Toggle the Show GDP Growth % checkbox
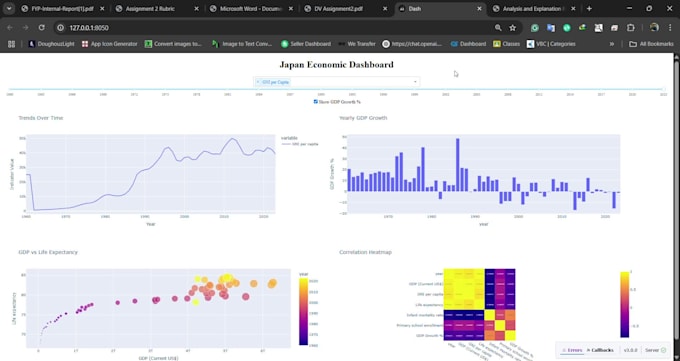Viewport: 680px width, 361px height. (x=315, y=102)
